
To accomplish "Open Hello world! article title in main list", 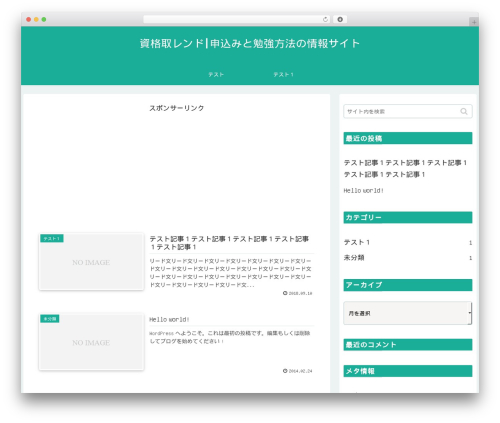I will point(169,319).
